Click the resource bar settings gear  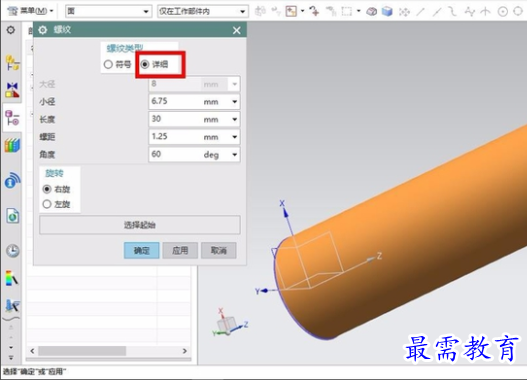[11, 30]
